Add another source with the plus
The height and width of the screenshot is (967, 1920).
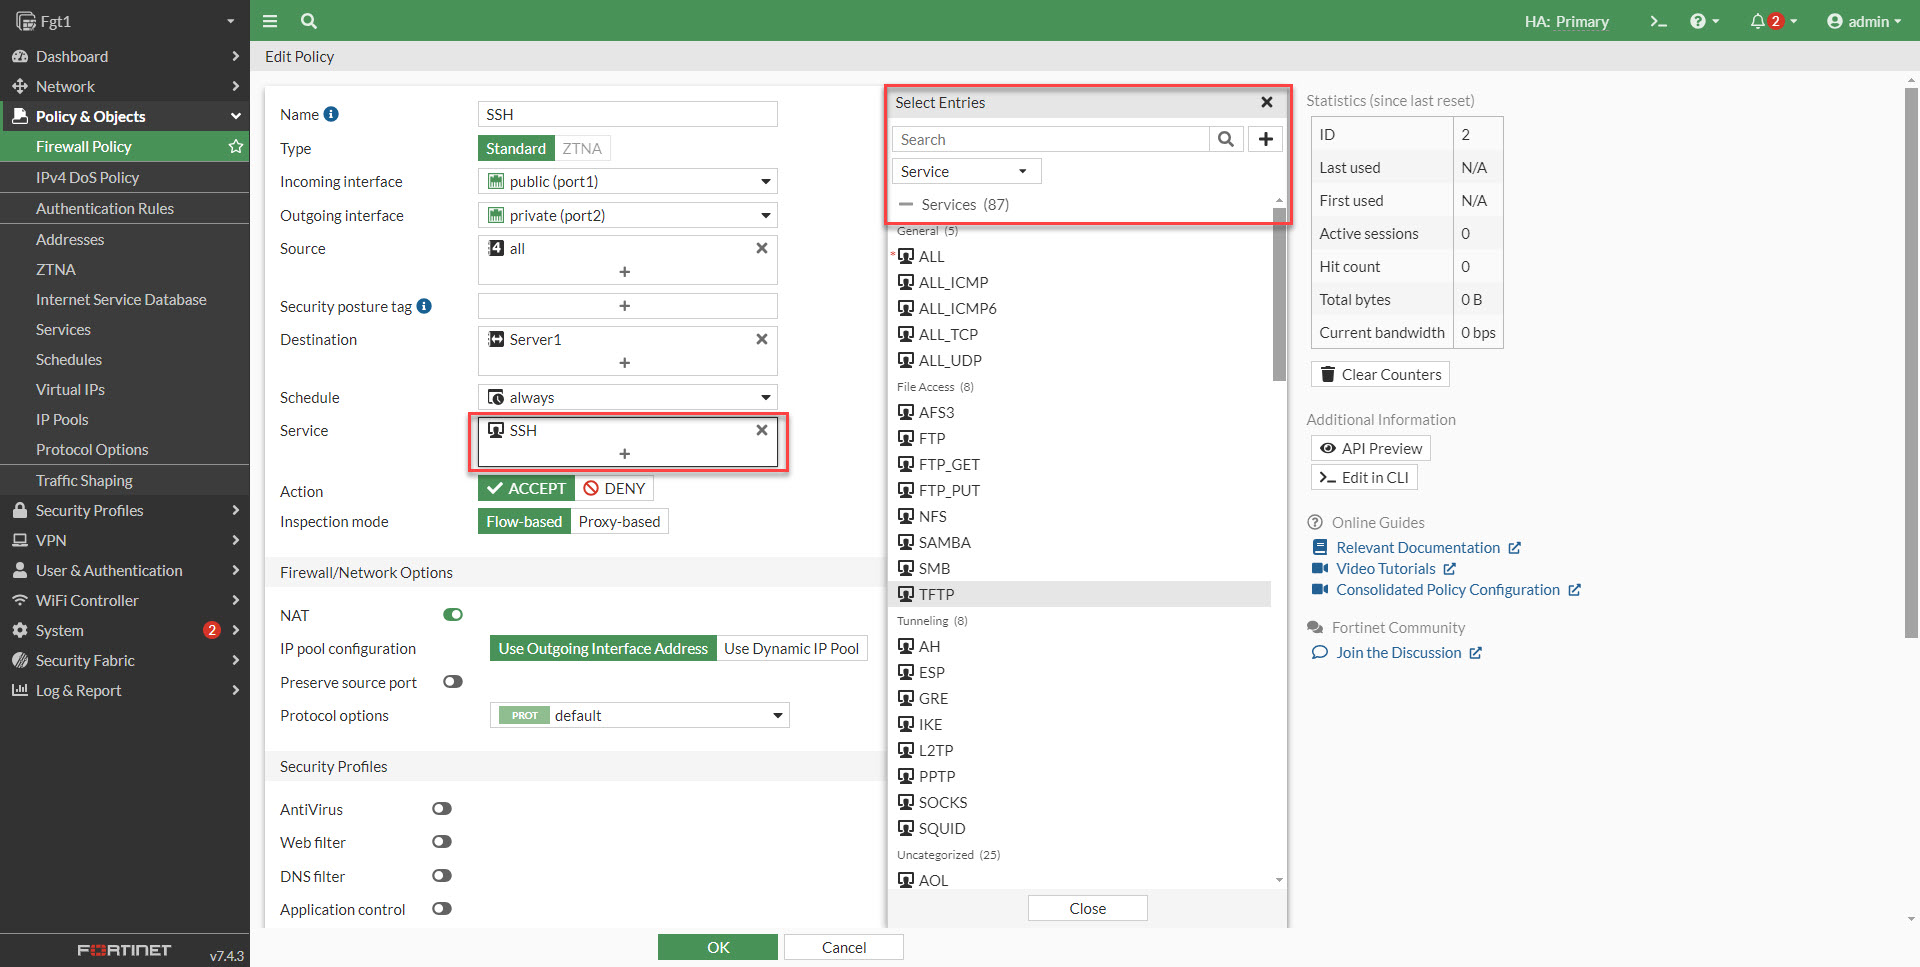[625, 272]
